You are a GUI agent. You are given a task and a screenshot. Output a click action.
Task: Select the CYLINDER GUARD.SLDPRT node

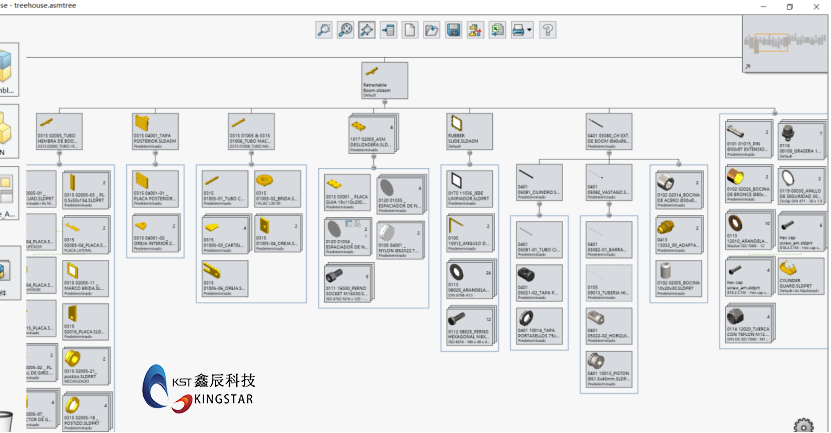coord(801,276)
